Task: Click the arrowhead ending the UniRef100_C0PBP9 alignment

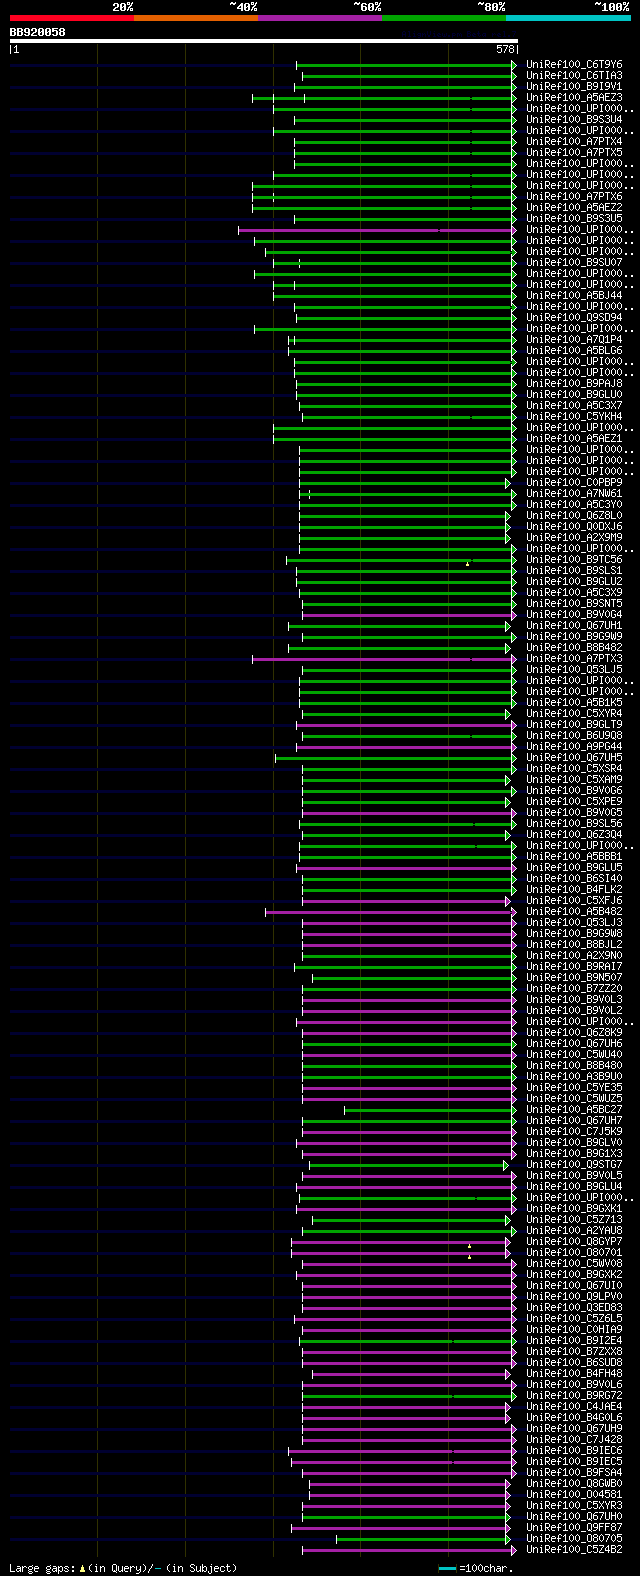Action: (508, 483)
